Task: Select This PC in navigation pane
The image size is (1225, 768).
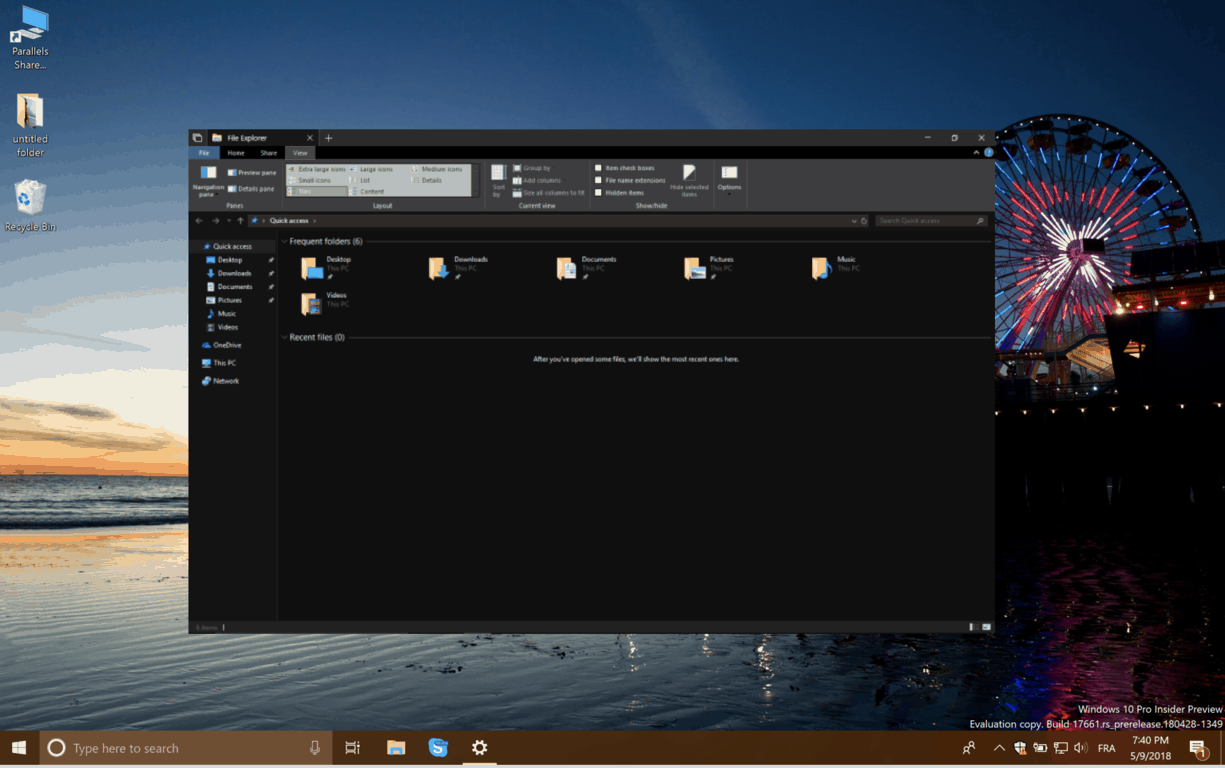Action: pyautogui.click(x=224, y=363)
